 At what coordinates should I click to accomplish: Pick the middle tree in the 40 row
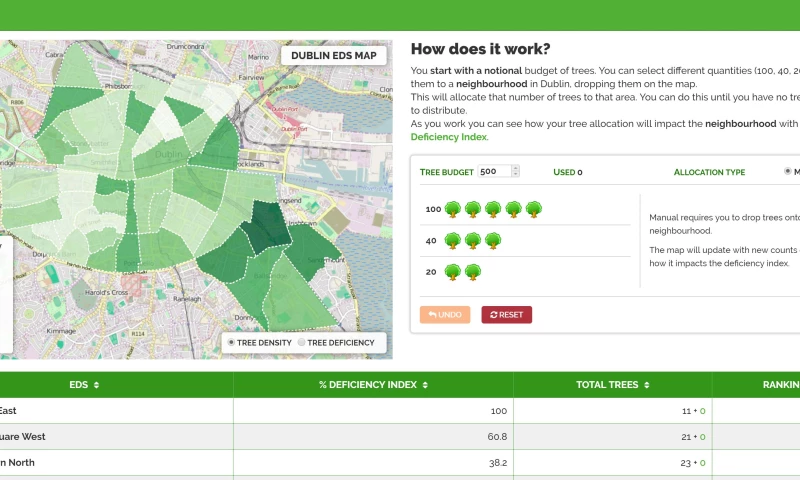(x=473, y=241)
